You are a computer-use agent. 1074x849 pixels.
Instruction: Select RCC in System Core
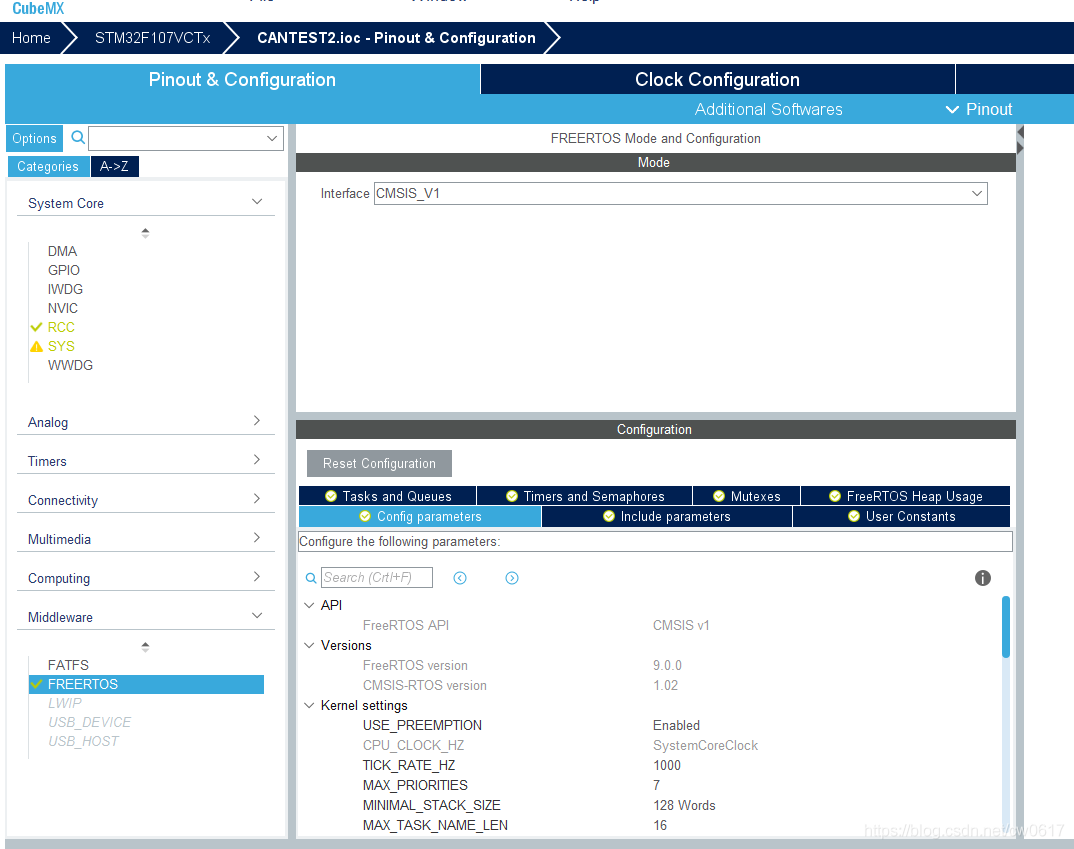click(61, 327)
